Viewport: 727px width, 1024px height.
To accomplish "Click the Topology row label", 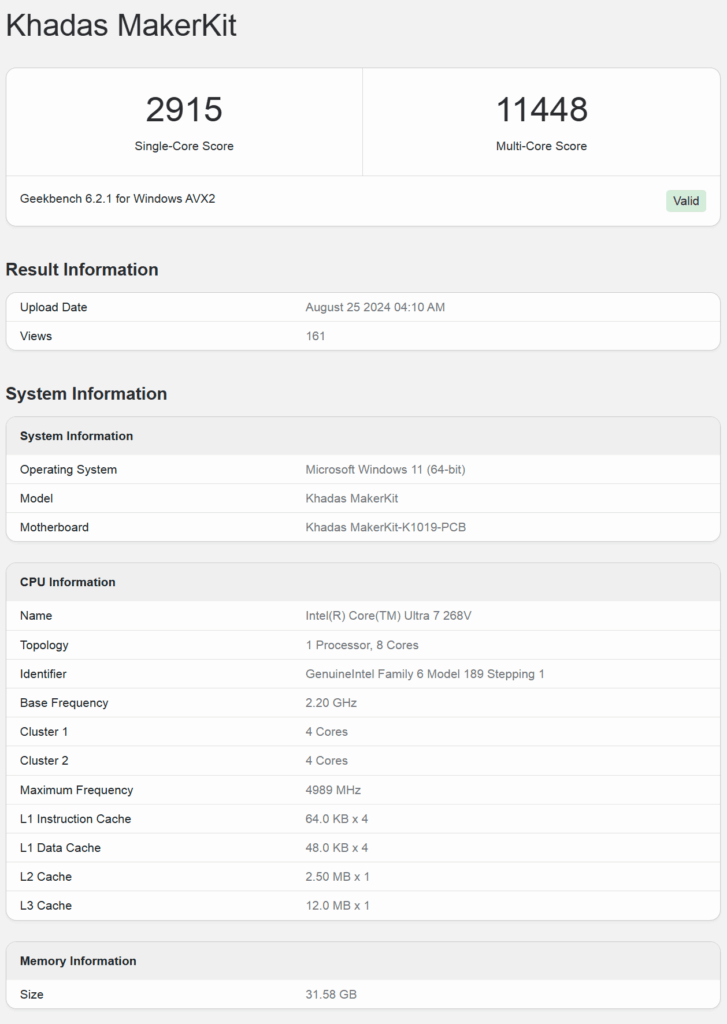I will [x=44, y=645].
